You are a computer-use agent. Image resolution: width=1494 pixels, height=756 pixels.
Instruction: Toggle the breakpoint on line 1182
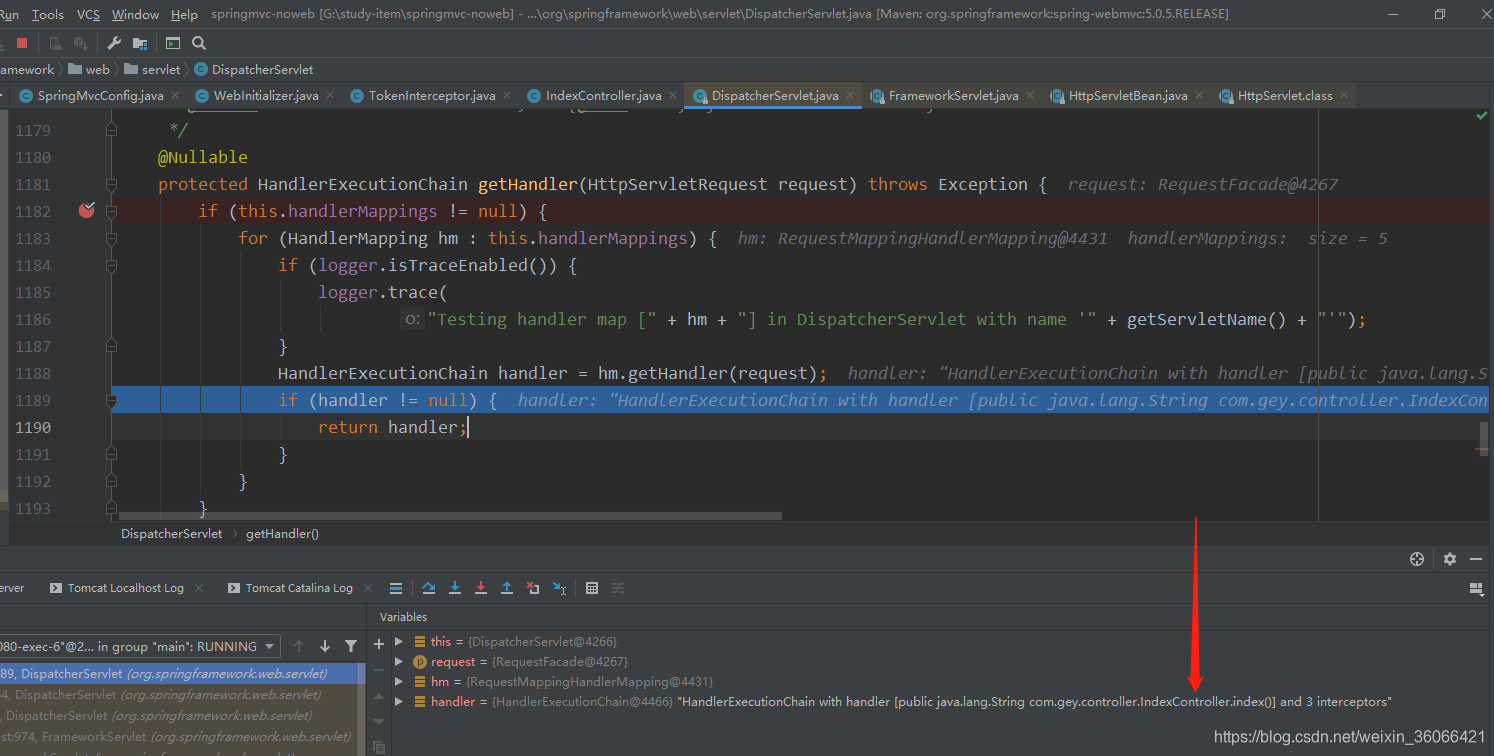click(x=87, y=210)
